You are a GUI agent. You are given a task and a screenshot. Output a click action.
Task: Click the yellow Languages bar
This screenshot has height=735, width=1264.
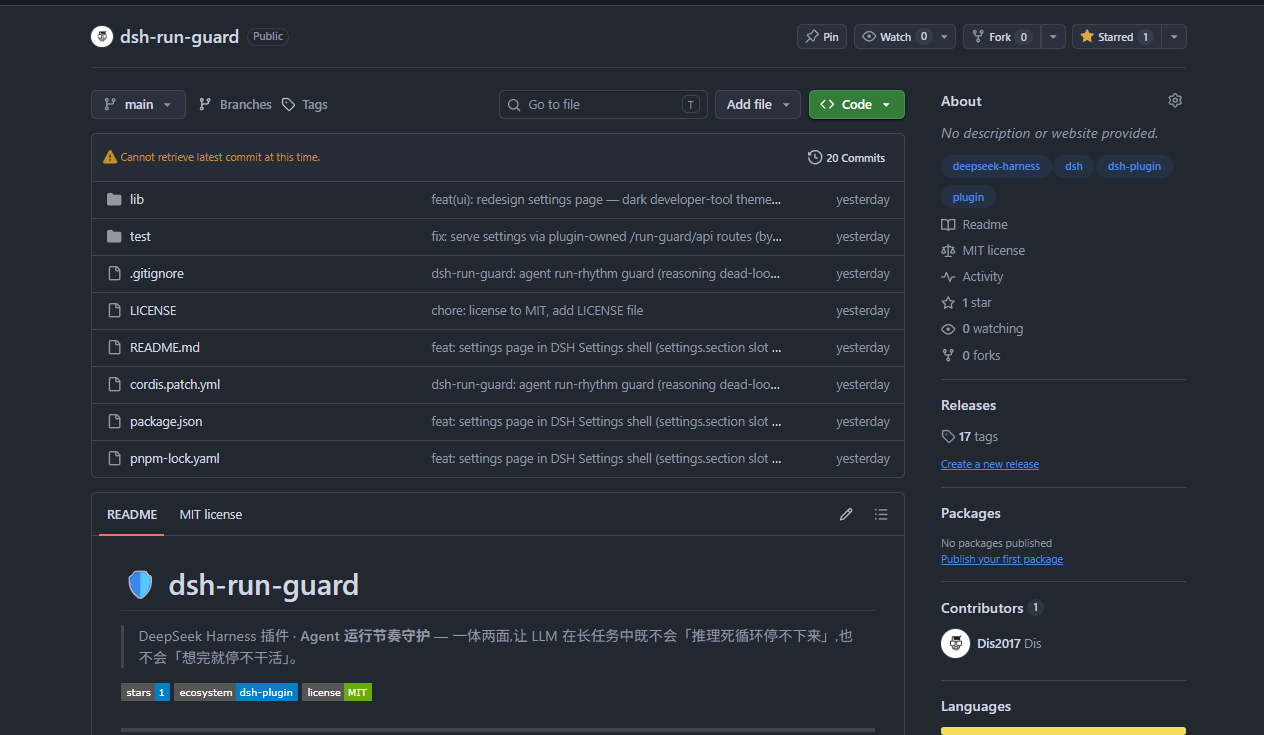pyautogui.click(x=1063, y=731)
